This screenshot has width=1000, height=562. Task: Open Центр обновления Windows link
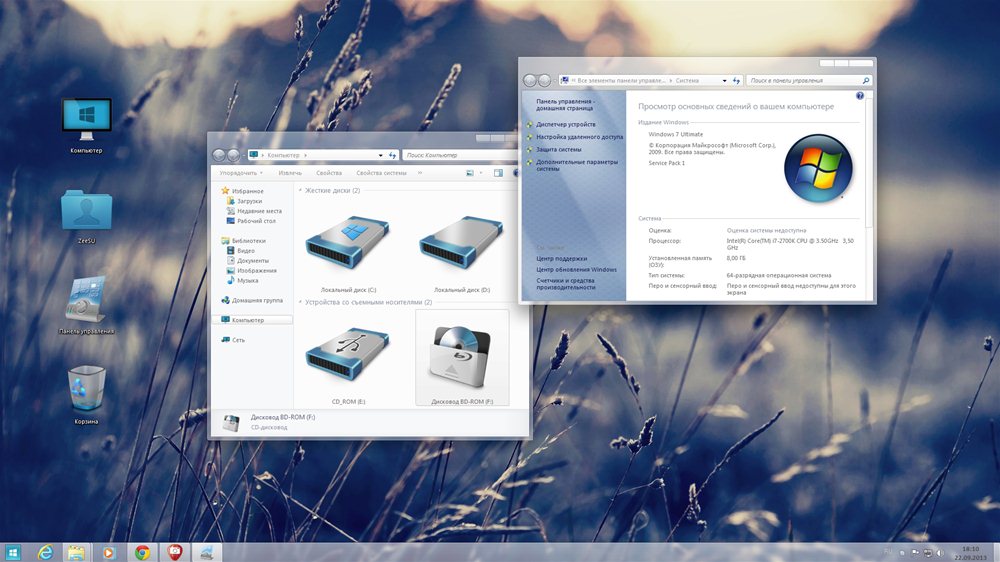576,270
